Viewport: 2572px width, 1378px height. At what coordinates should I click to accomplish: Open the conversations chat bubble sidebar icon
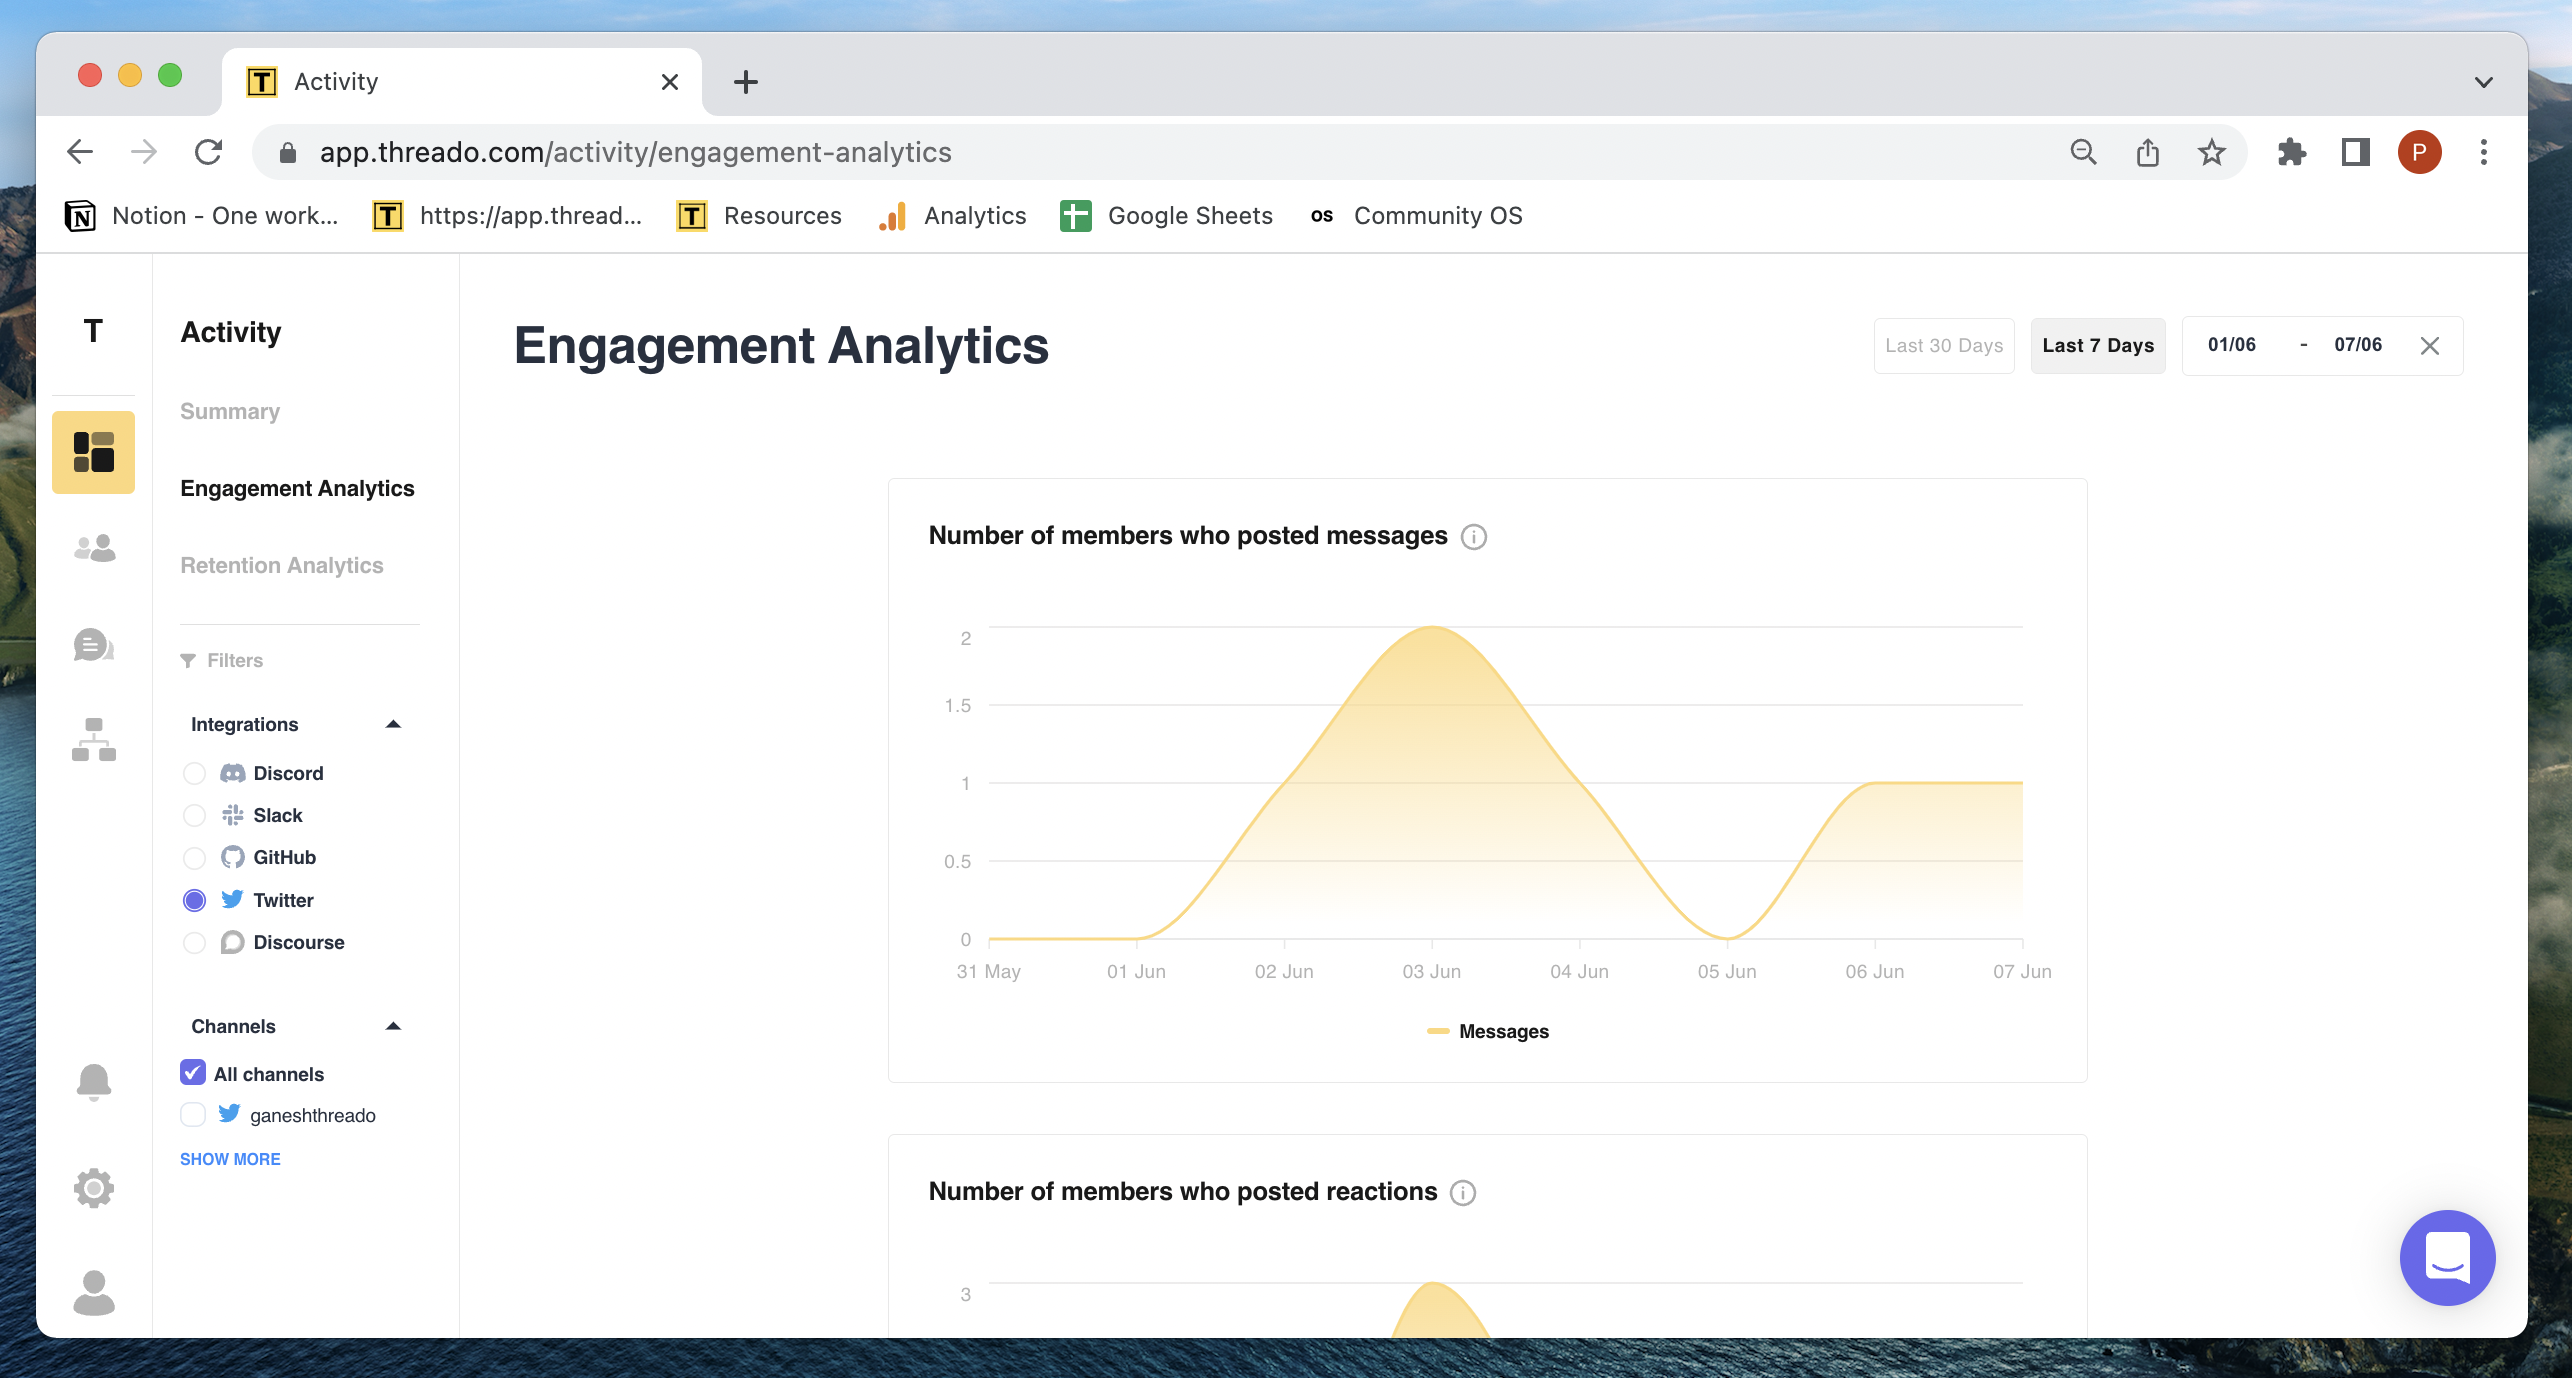[x=94, y=645]
